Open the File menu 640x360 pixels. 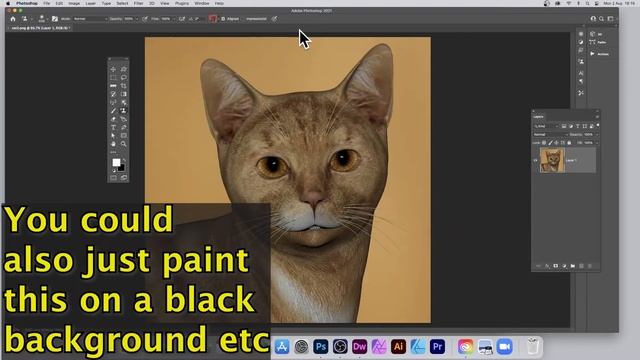(x=47, y=3)
